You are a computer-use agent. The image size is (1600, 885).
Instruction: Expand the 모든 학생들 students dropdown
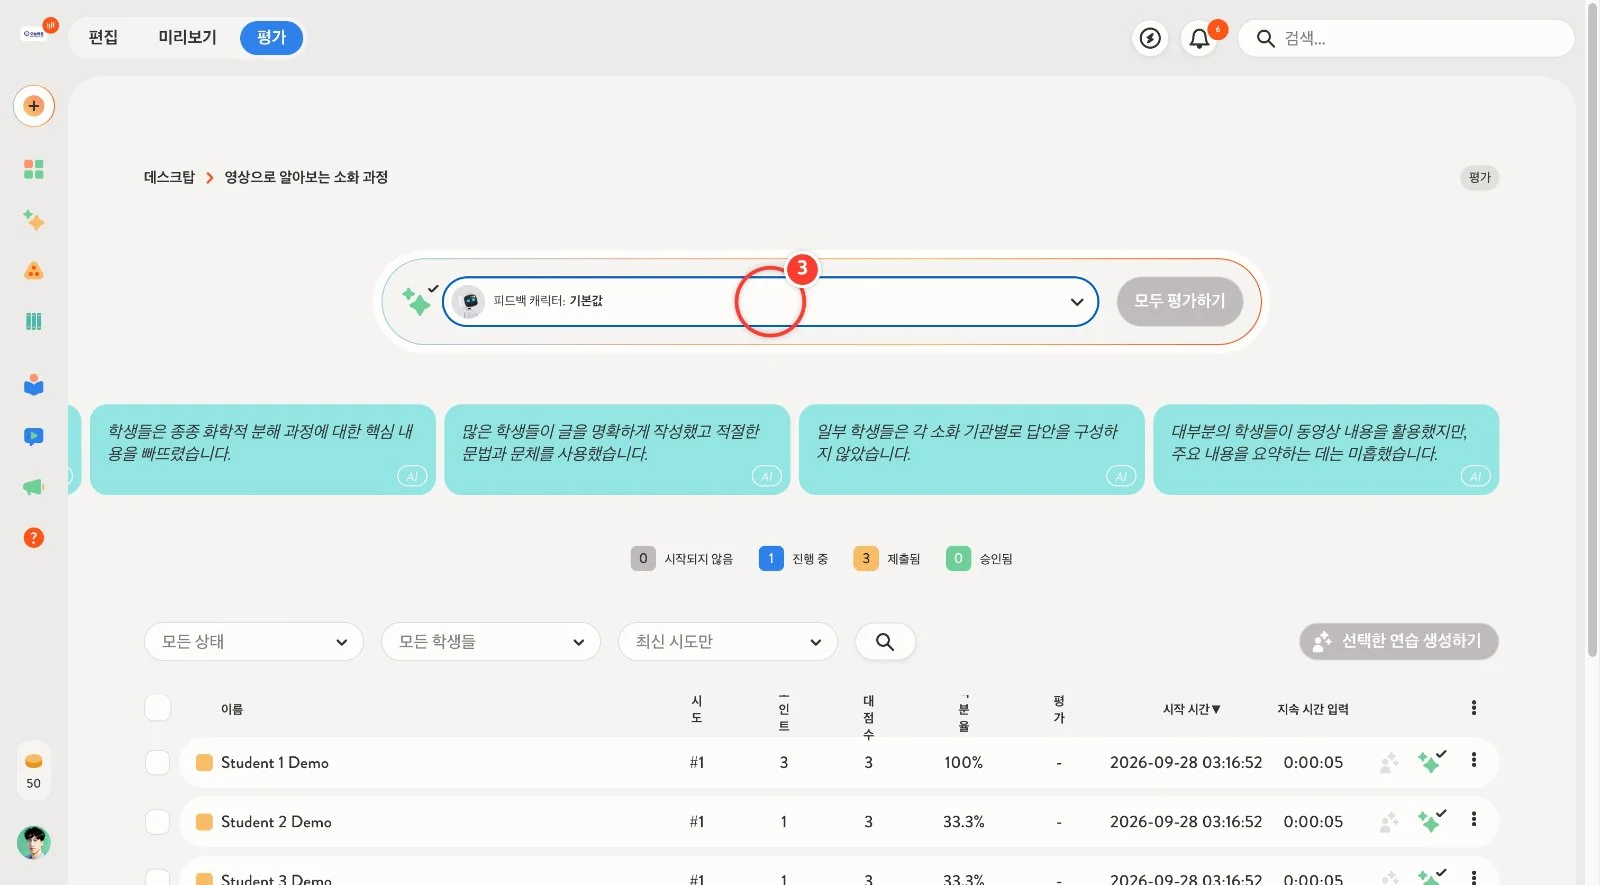click(491, 642)
